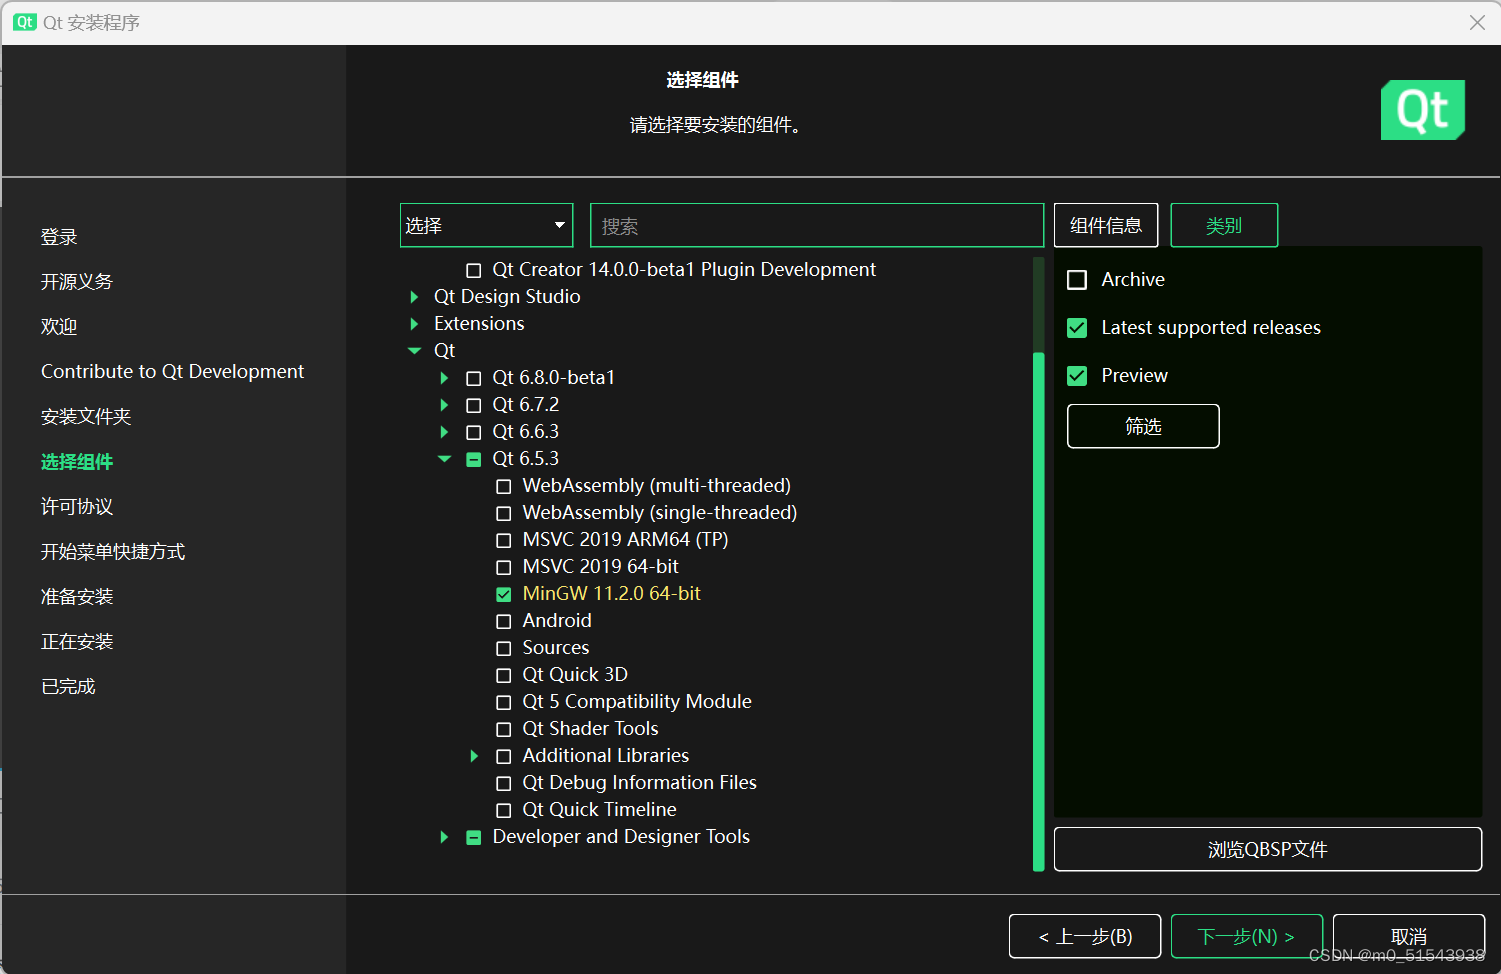The height and width of the screenshot is (974, 1501).
Task: Click the 浏览QBSP文件 button
Action: point(1268,849)
